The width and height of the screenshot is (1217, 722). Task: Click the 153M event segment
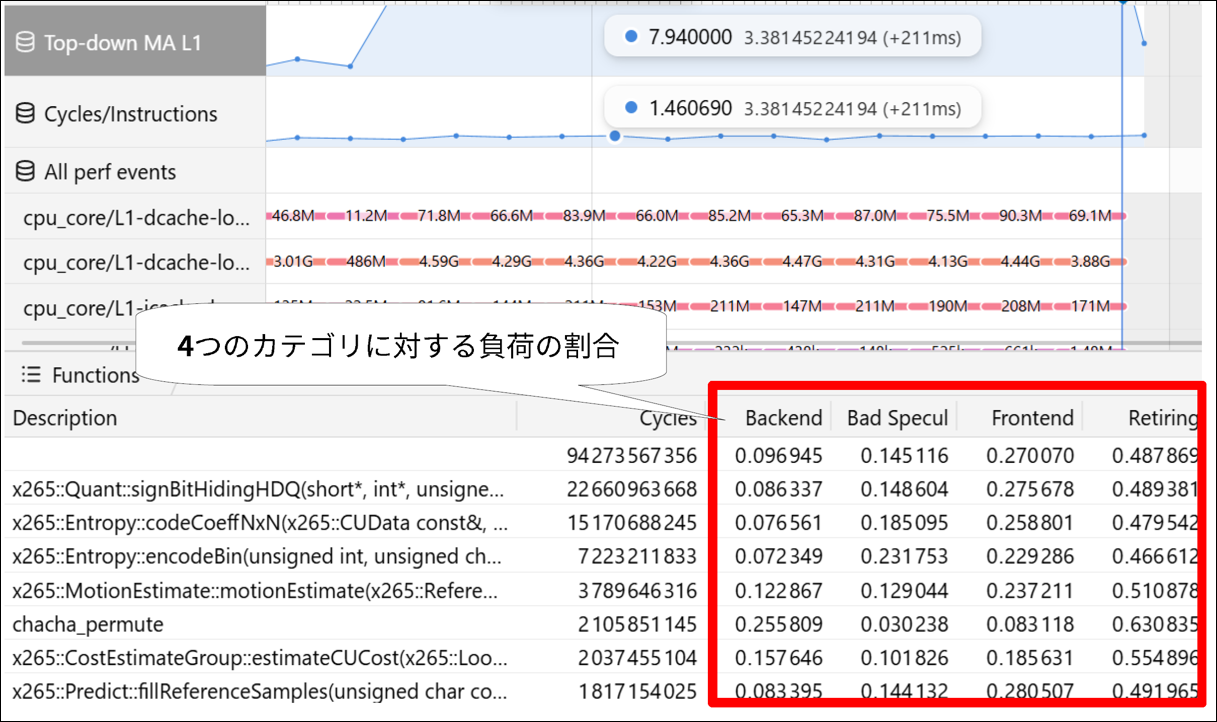point(657,306)
